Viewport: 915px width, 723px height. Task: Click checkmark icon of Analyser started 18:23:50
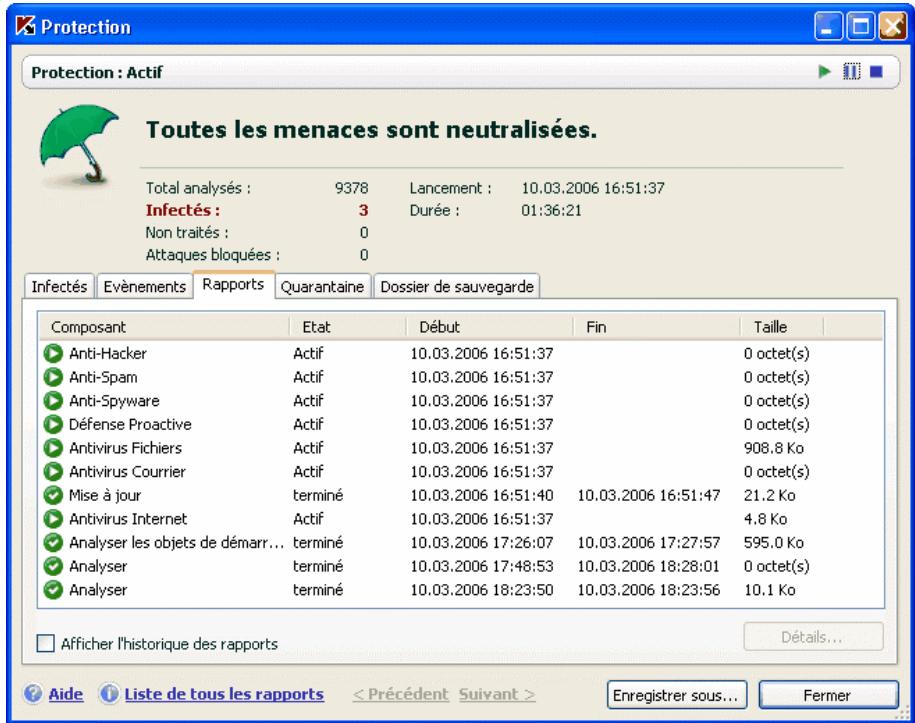tap(53, 590)
